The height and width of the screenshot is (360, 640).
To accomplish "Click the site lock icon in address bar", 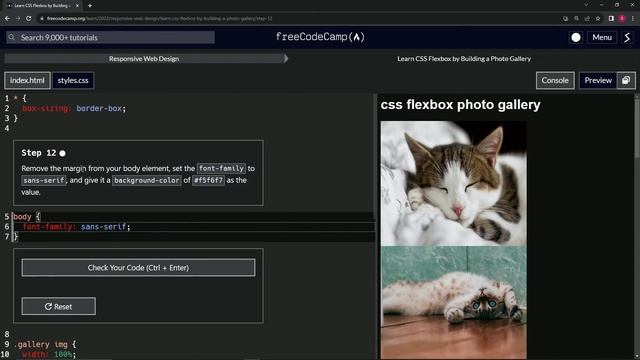I will coord(42,18).
